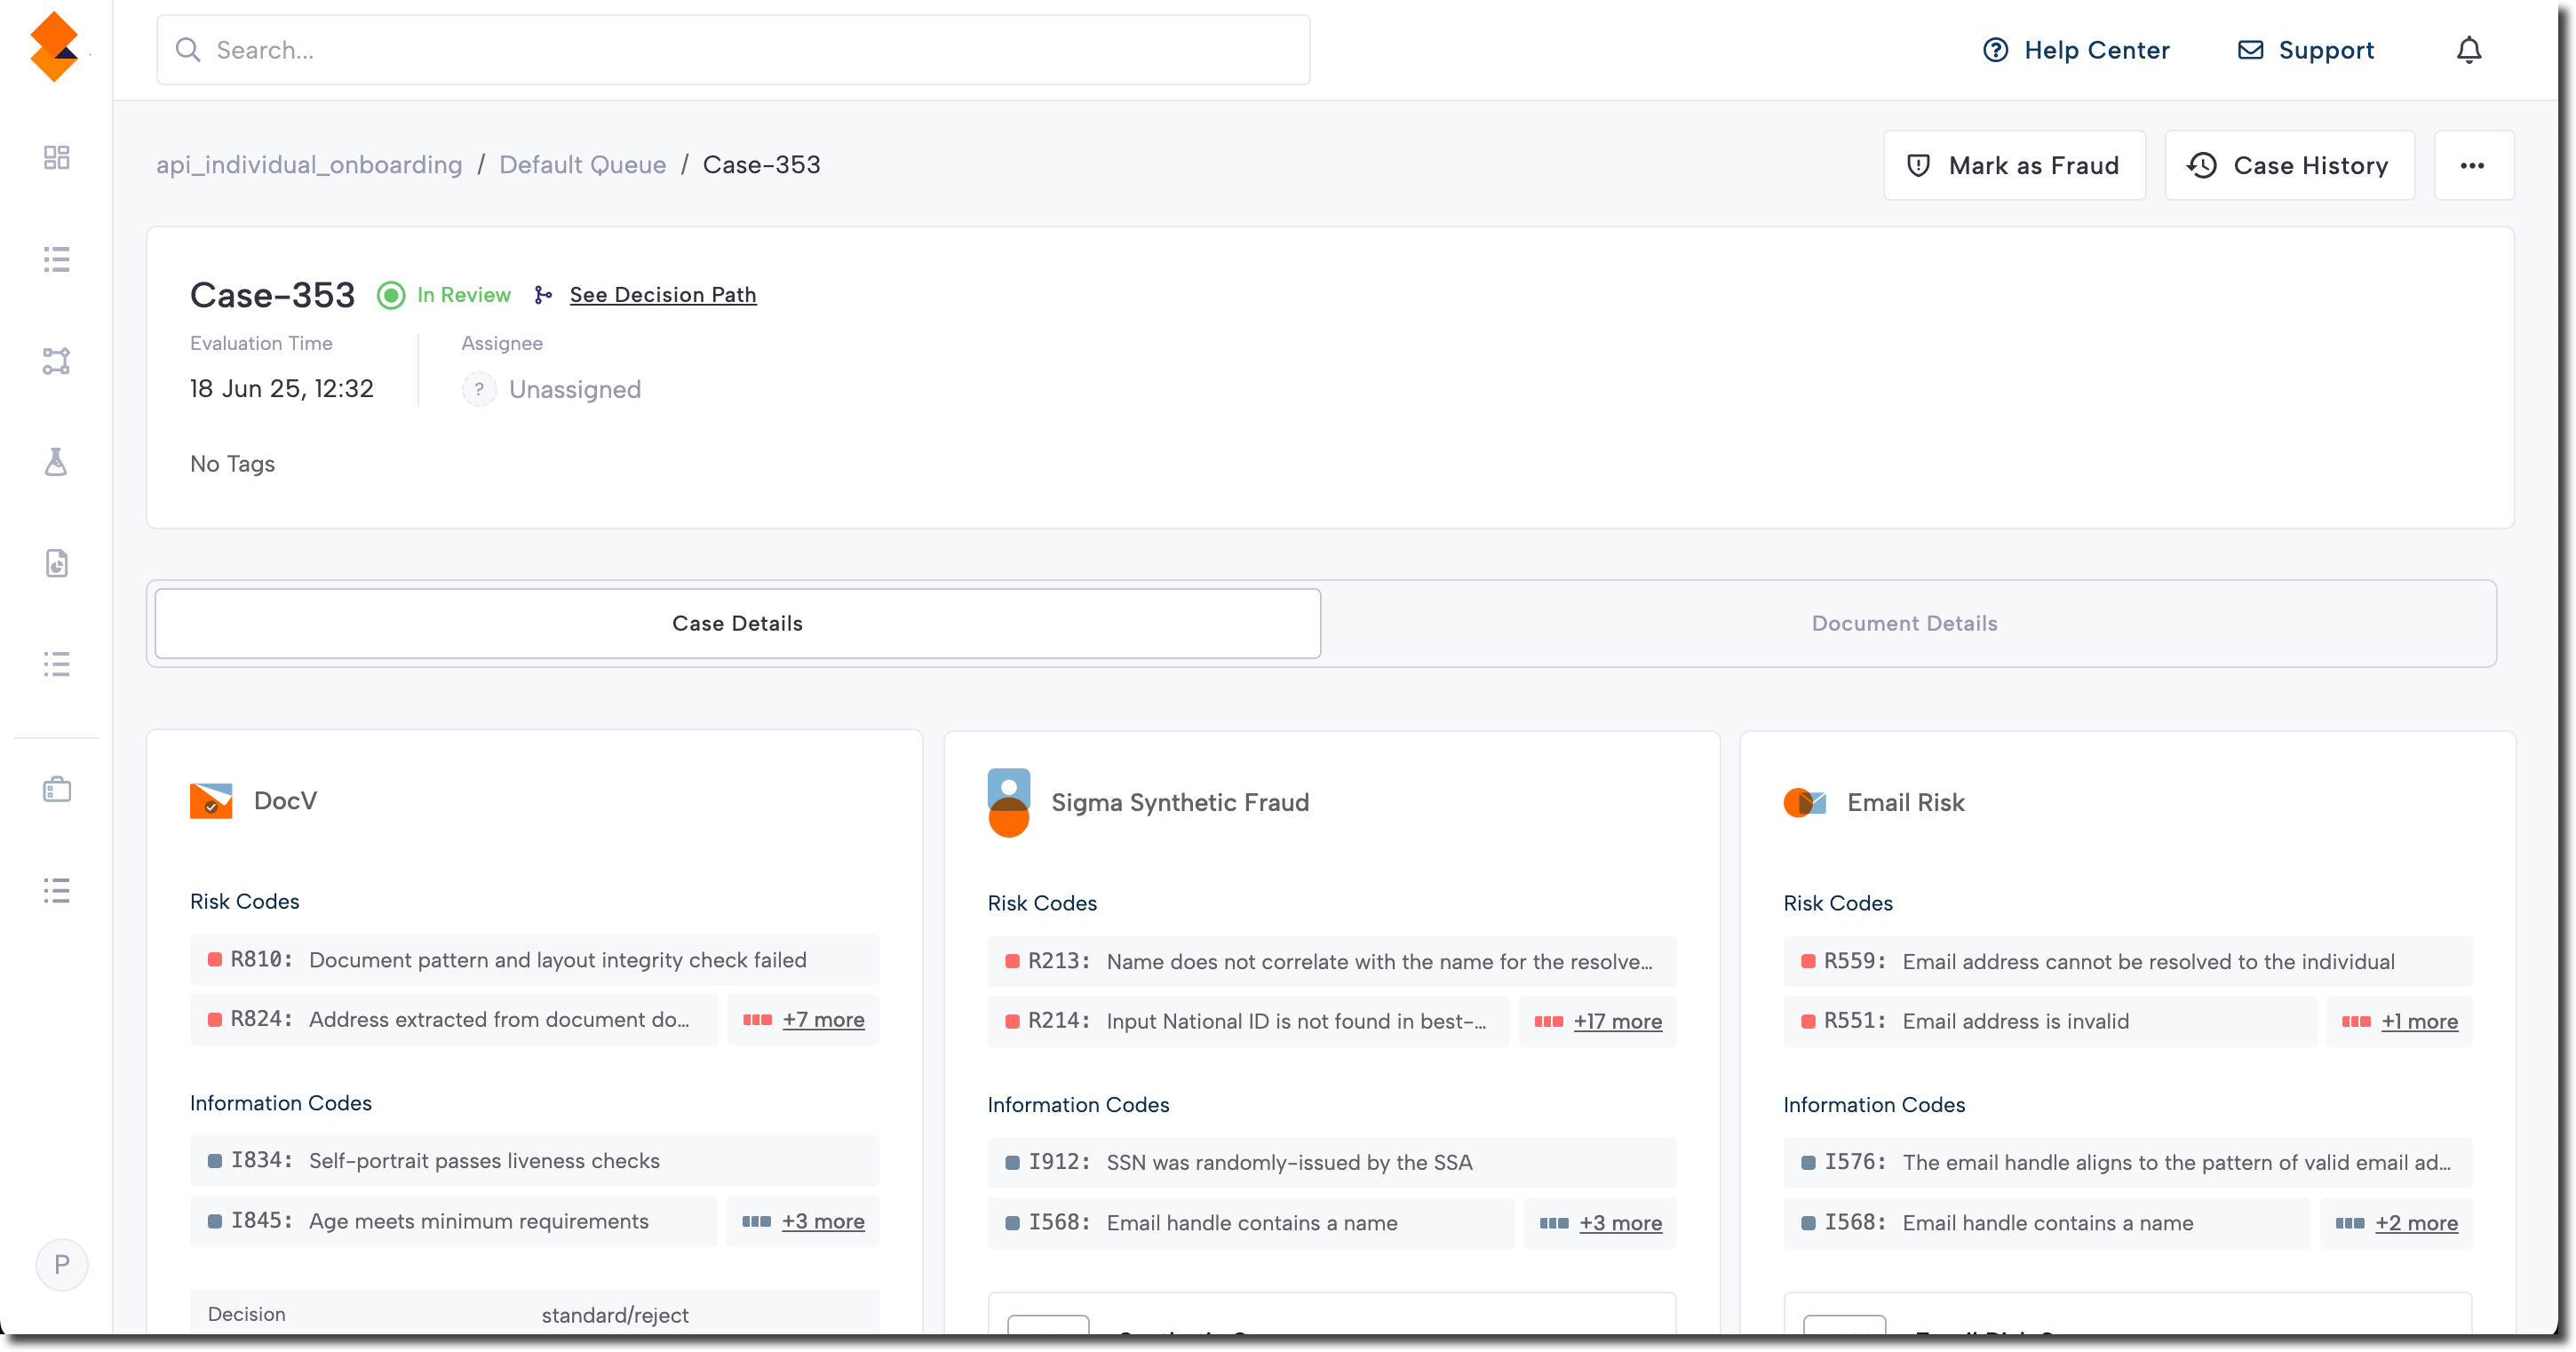Expand +17 more Sigma risk codes

1617,1022
